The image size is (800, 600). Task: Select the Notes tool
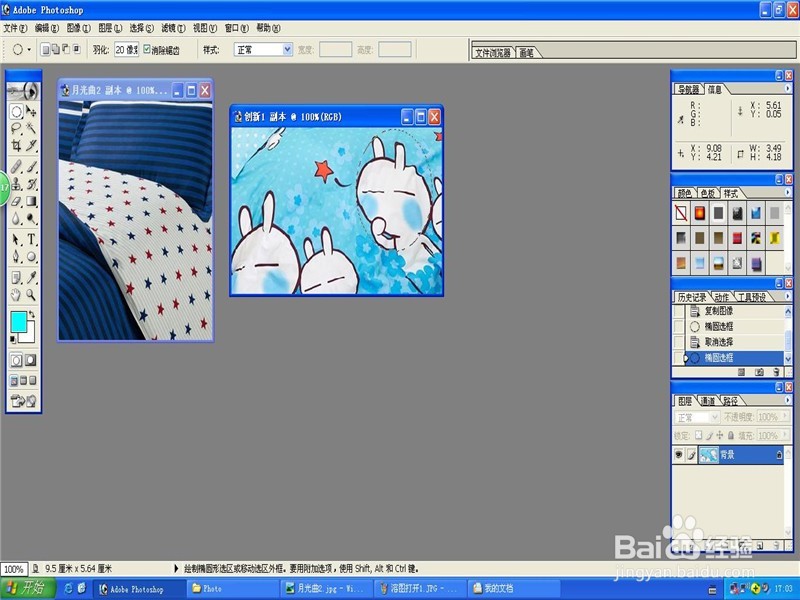pos(16,278)
